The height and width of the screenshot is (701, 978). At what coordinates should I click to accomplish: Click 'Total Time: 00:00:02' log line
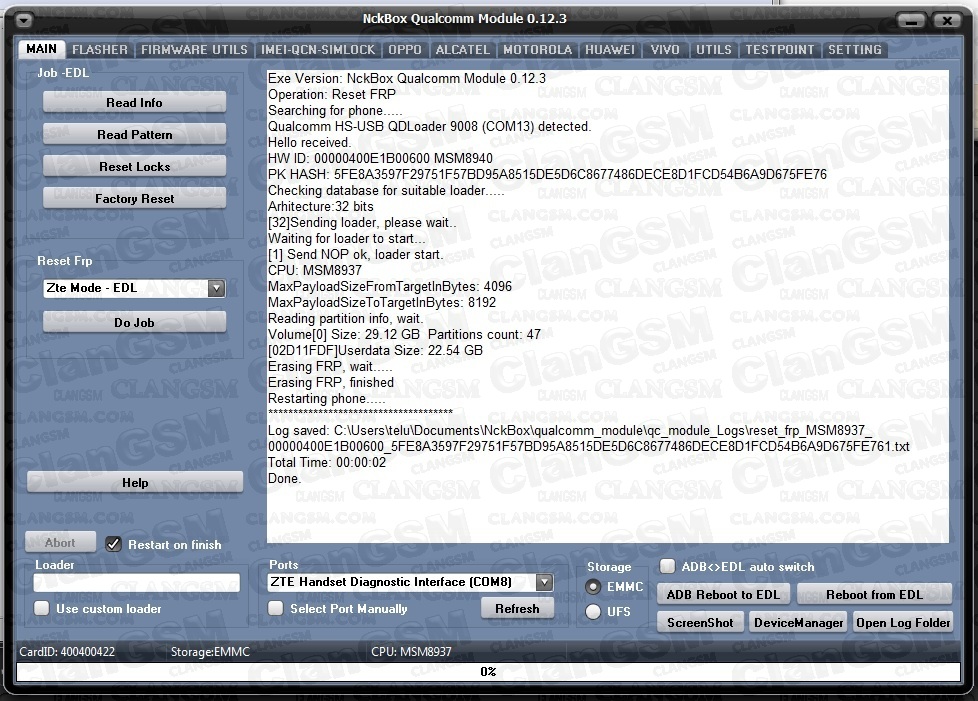[x=327, y=462]
